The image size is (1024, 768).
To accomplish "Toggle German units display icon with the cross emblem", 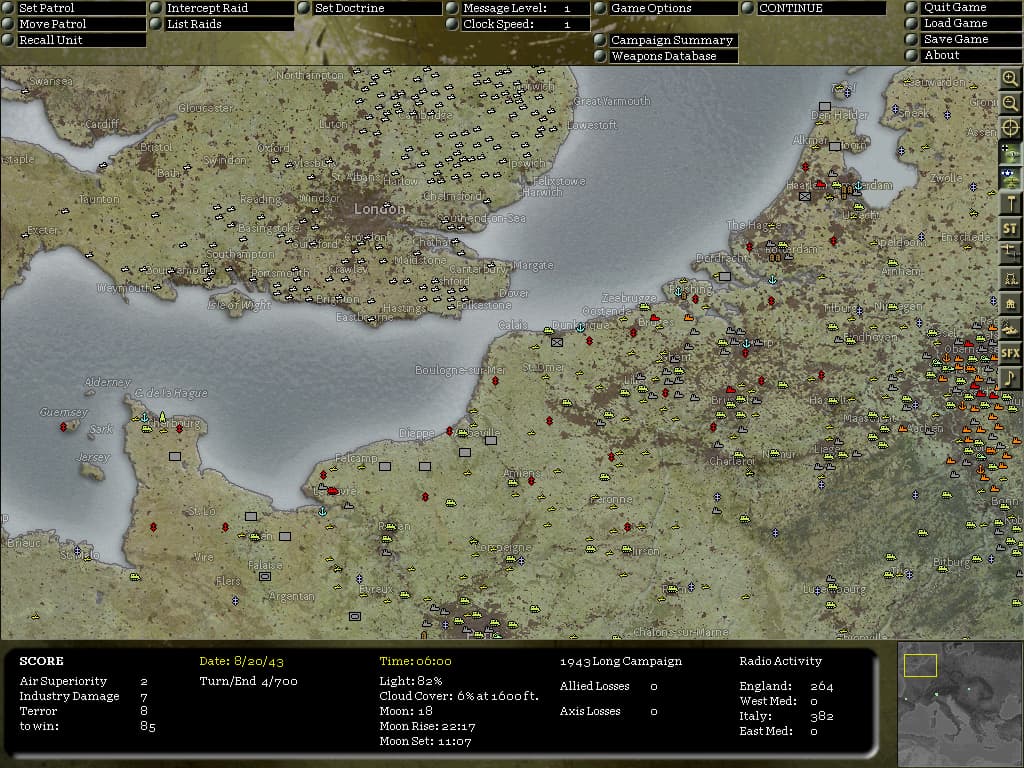I will coord(1010,153).
